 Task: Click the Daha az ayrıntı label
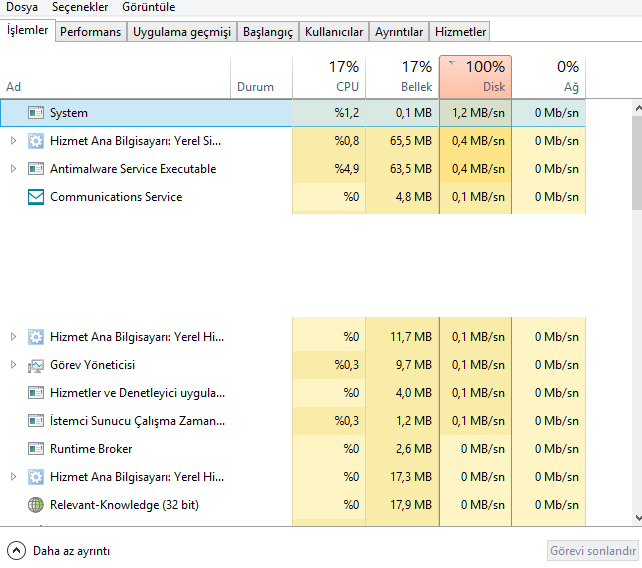click(71, 551)
